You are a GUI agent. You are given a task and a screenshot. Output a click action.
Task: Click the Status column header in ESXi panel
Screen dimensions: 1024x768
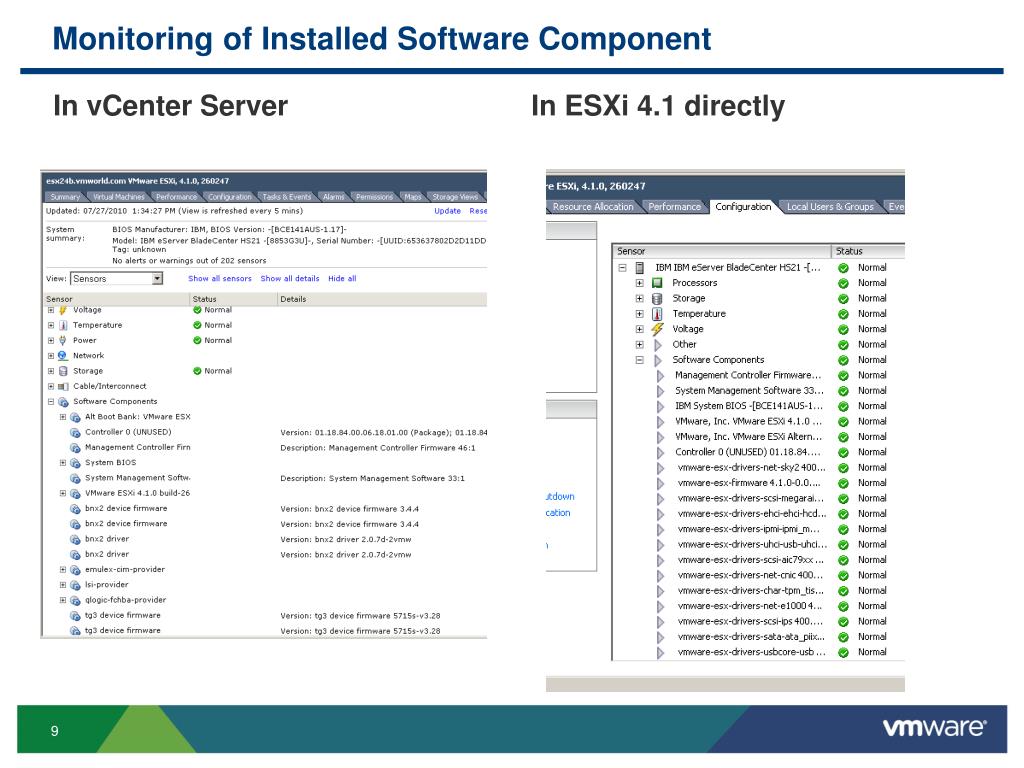tap(868, 251)
